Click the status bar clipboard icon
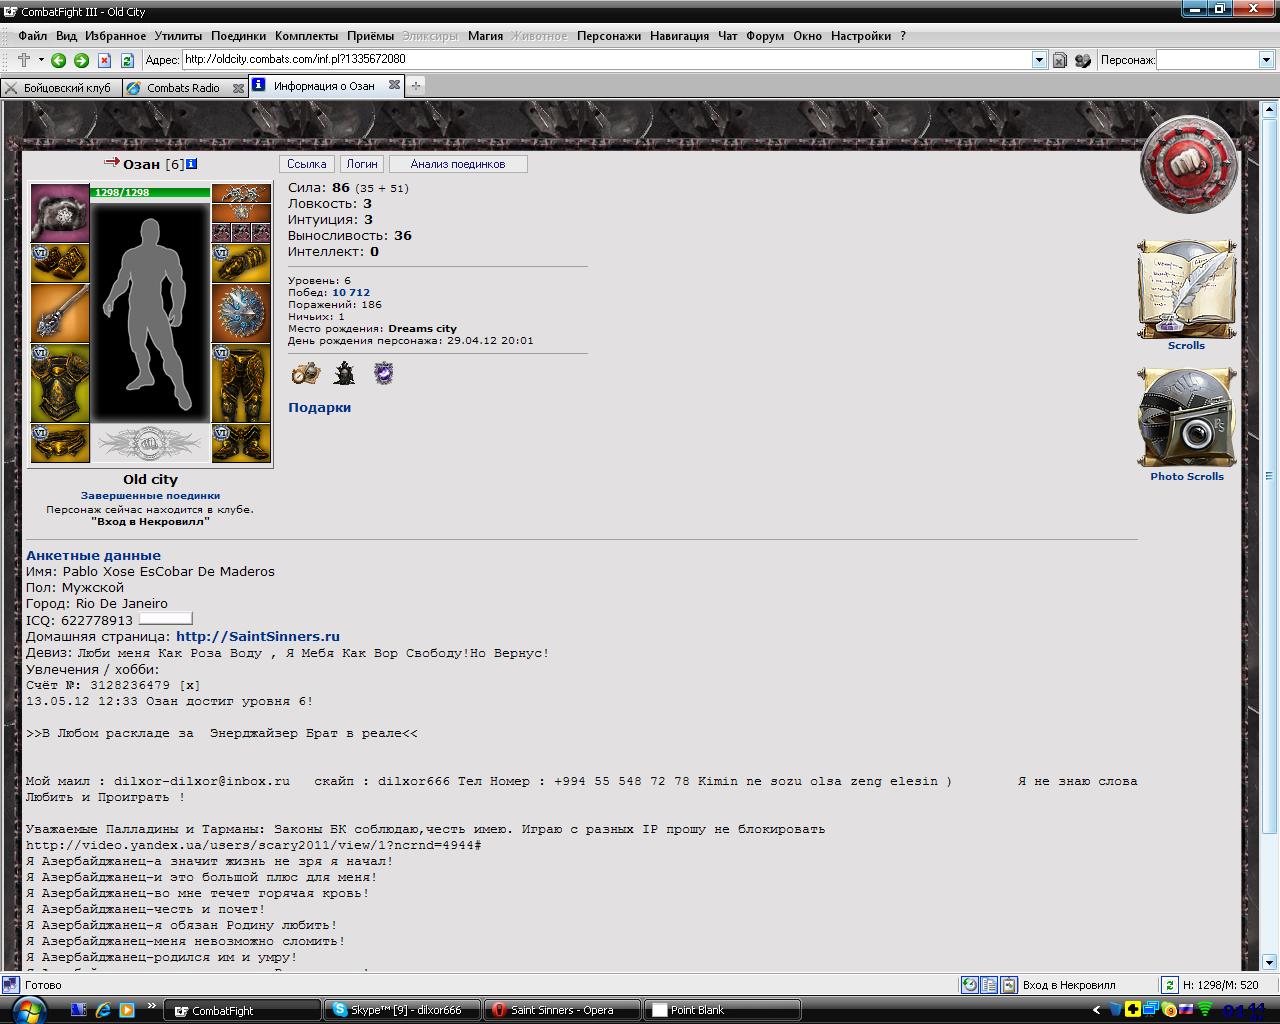This screenshot has height=1024, width=1280. [1009, 985]
